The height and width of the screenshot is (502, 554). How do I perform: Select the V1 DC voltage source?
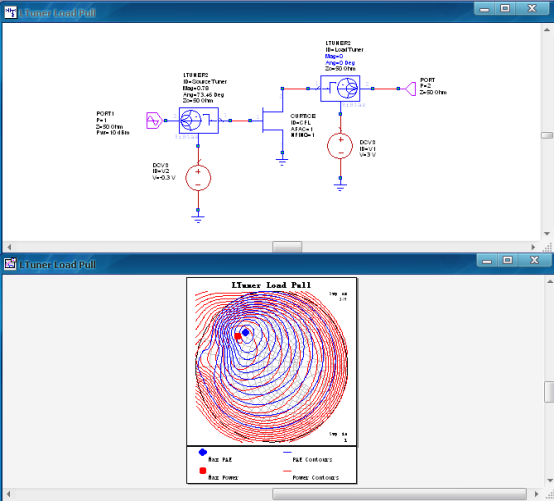pyautogui.click(x=340, y=146)
